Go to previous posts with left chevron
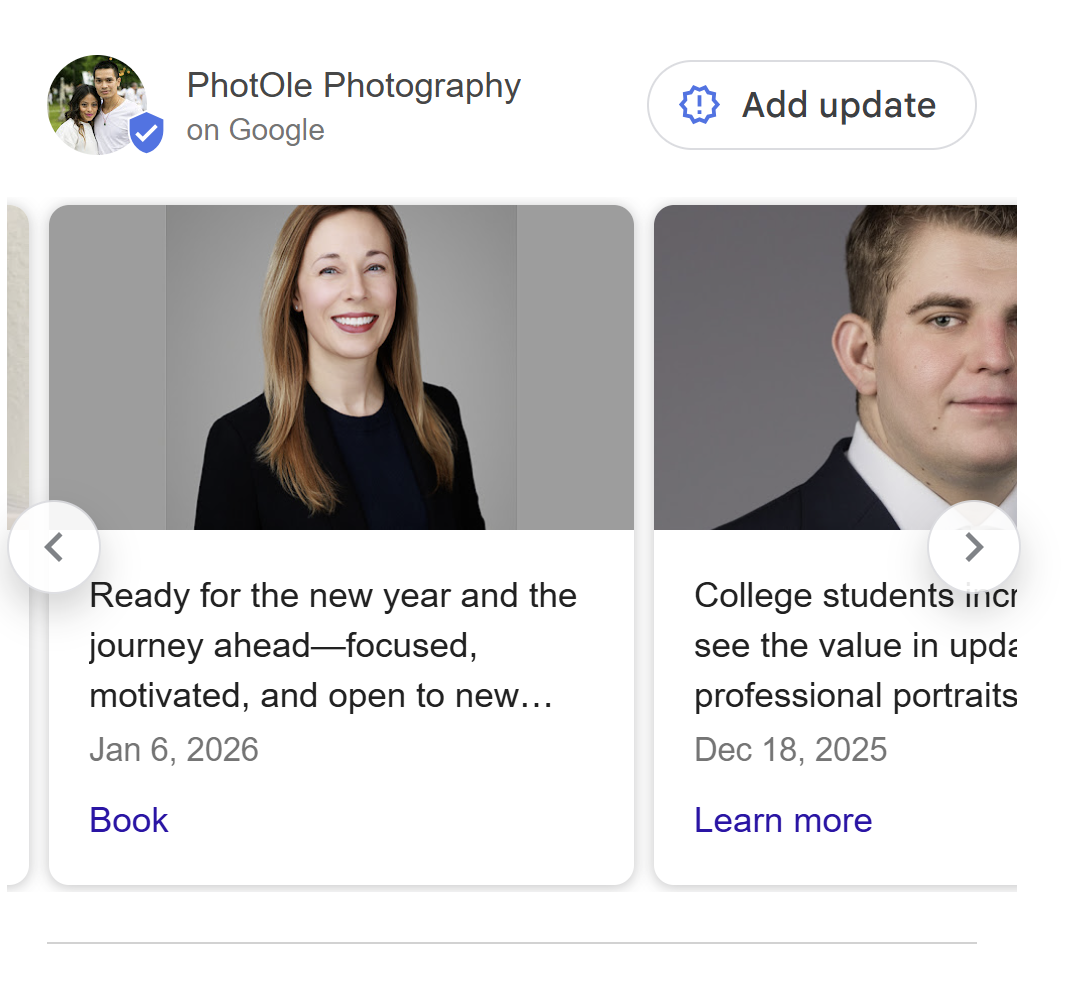Image resolution: width=1070 pixels, height=993 pixels. point(54,547)
